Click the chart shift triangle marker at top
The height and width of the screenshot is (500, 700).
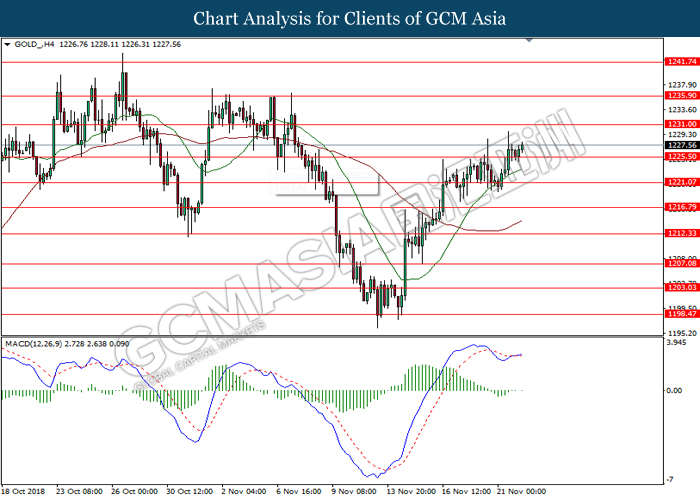point(529,40)
